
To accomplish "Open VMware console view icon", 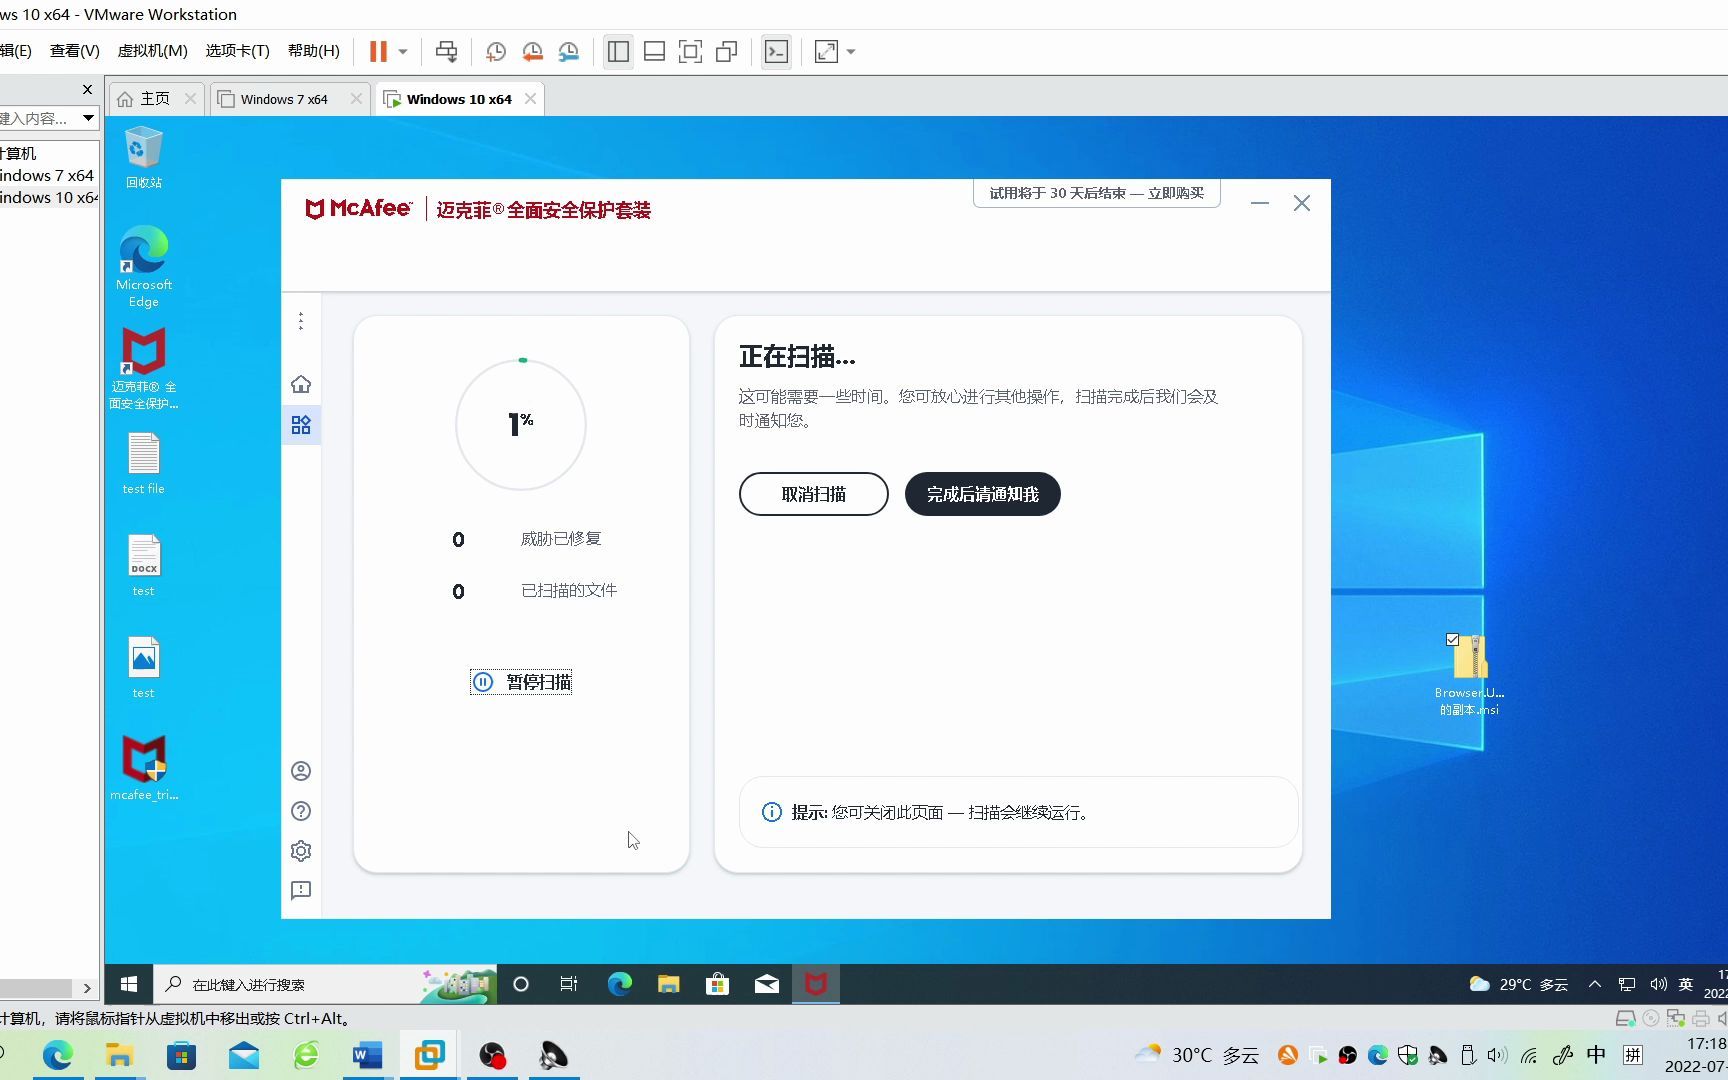I will tap(777, 52).
